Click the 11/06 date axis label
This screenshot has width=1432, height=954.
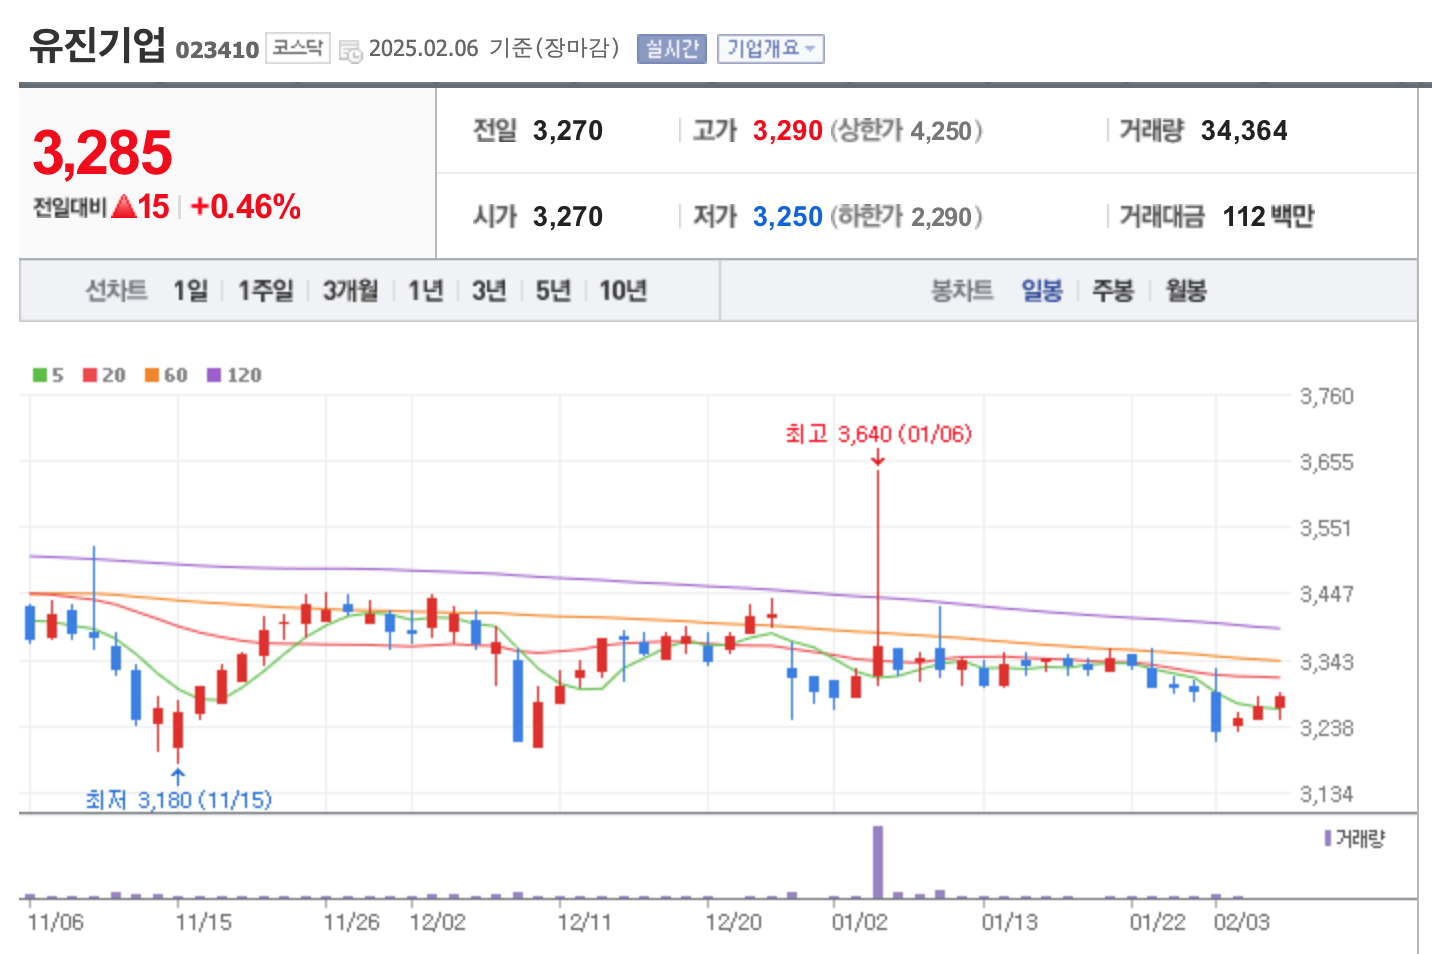[56, 922]
